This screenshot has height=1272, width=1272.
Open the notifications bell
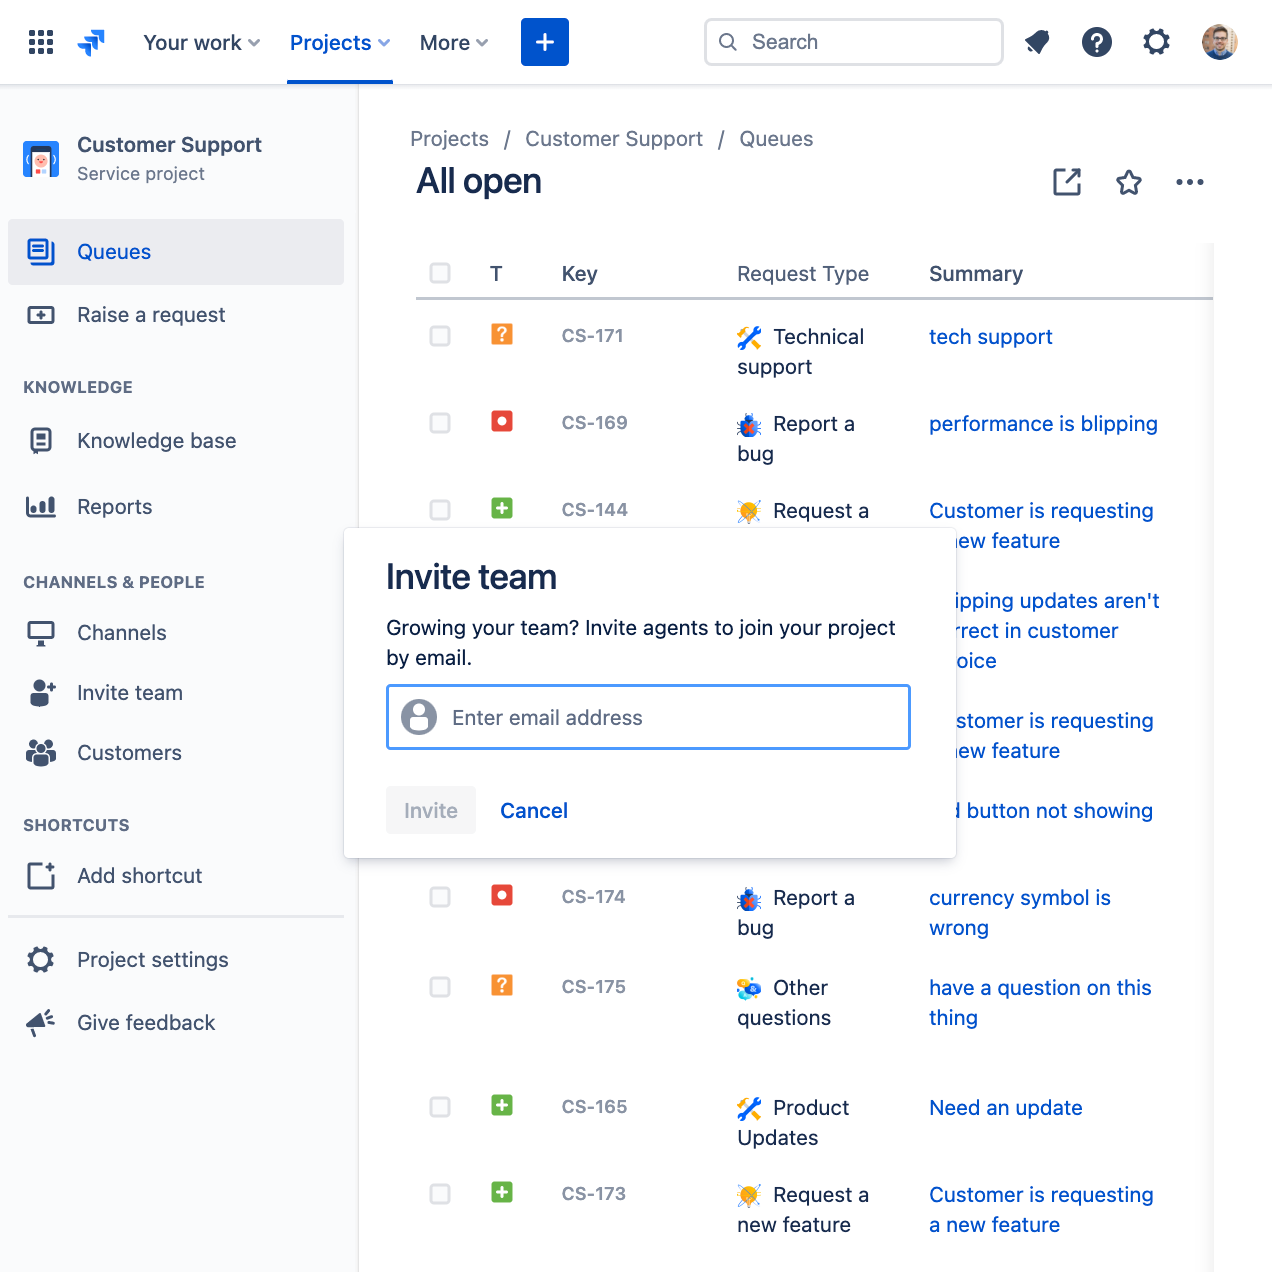(1037, 42)
